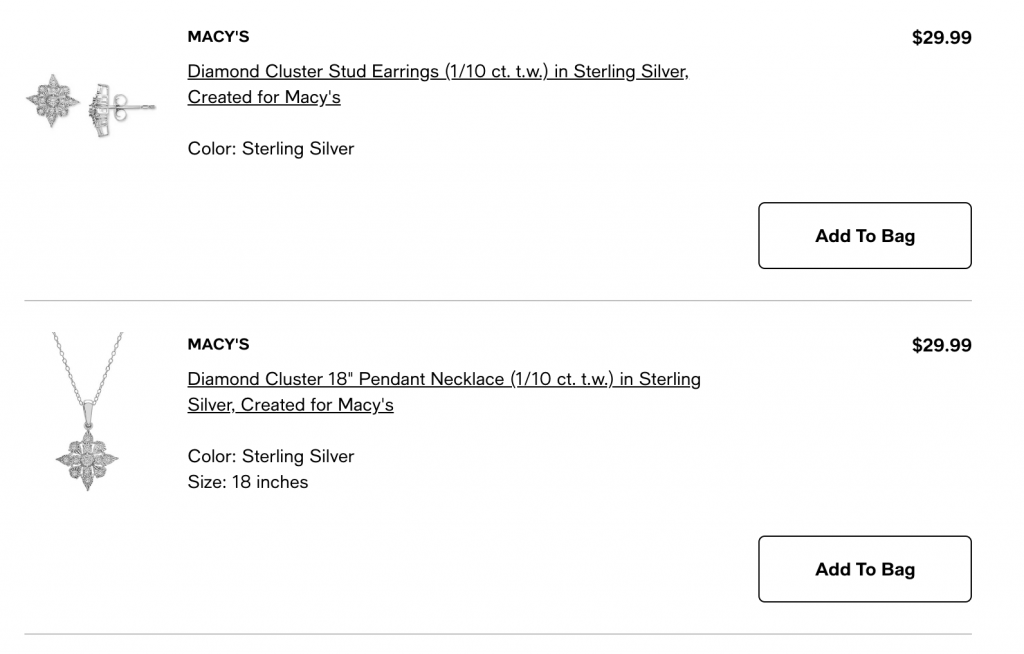Click 'Silver, Created for Macy's' necklace link line
This screenshot has height=654, width=1024.
click(x=291, y=404)
